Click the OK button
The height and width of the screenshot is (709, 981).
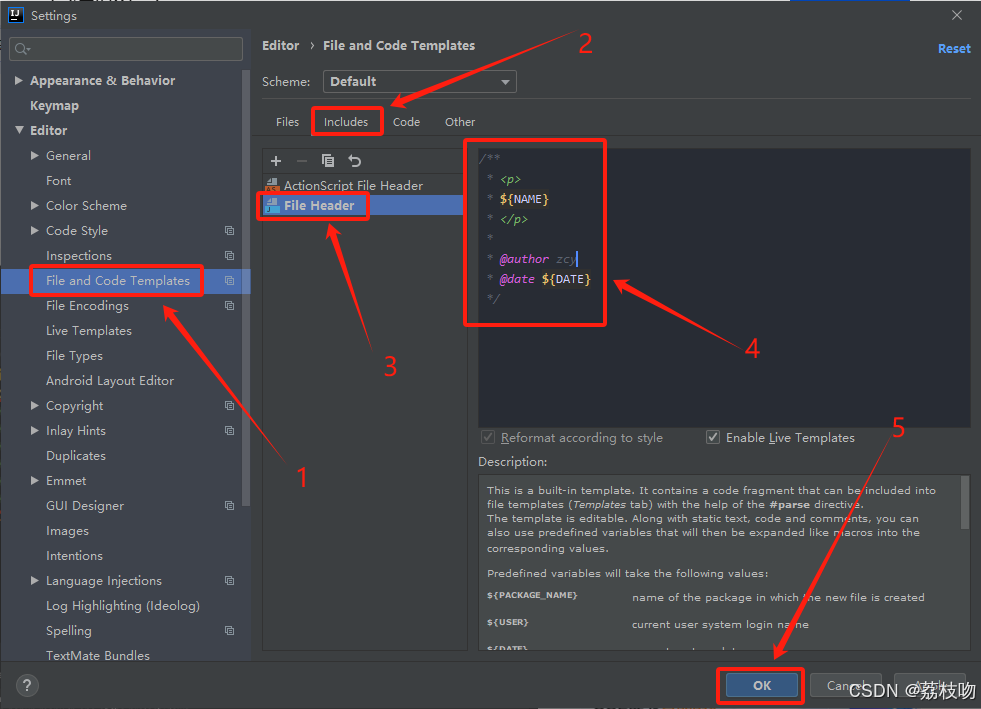point(761,685)
